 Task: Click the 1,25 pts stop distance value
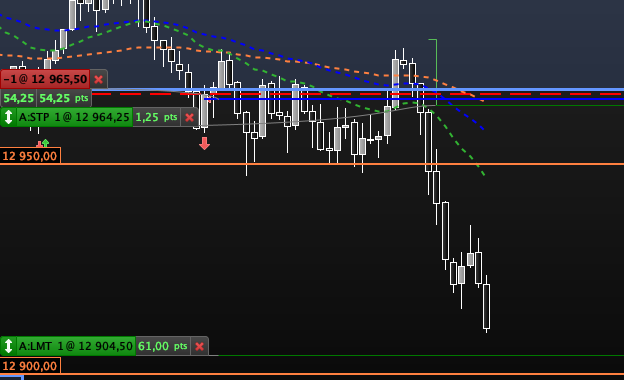tap(156, 117)
